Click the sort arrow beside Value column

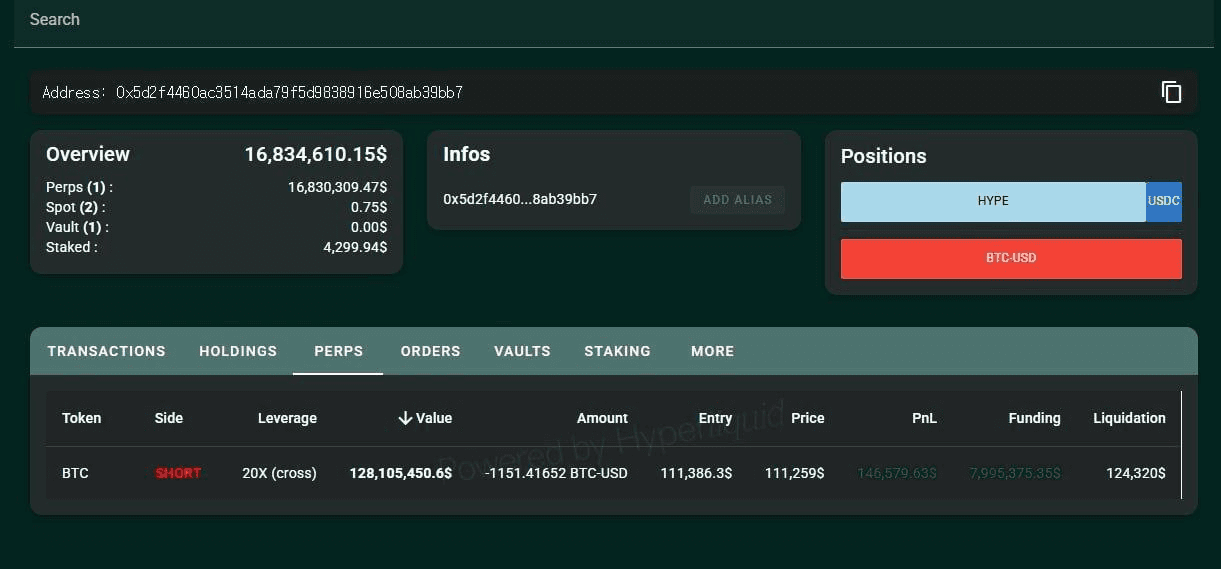[405, 418]
